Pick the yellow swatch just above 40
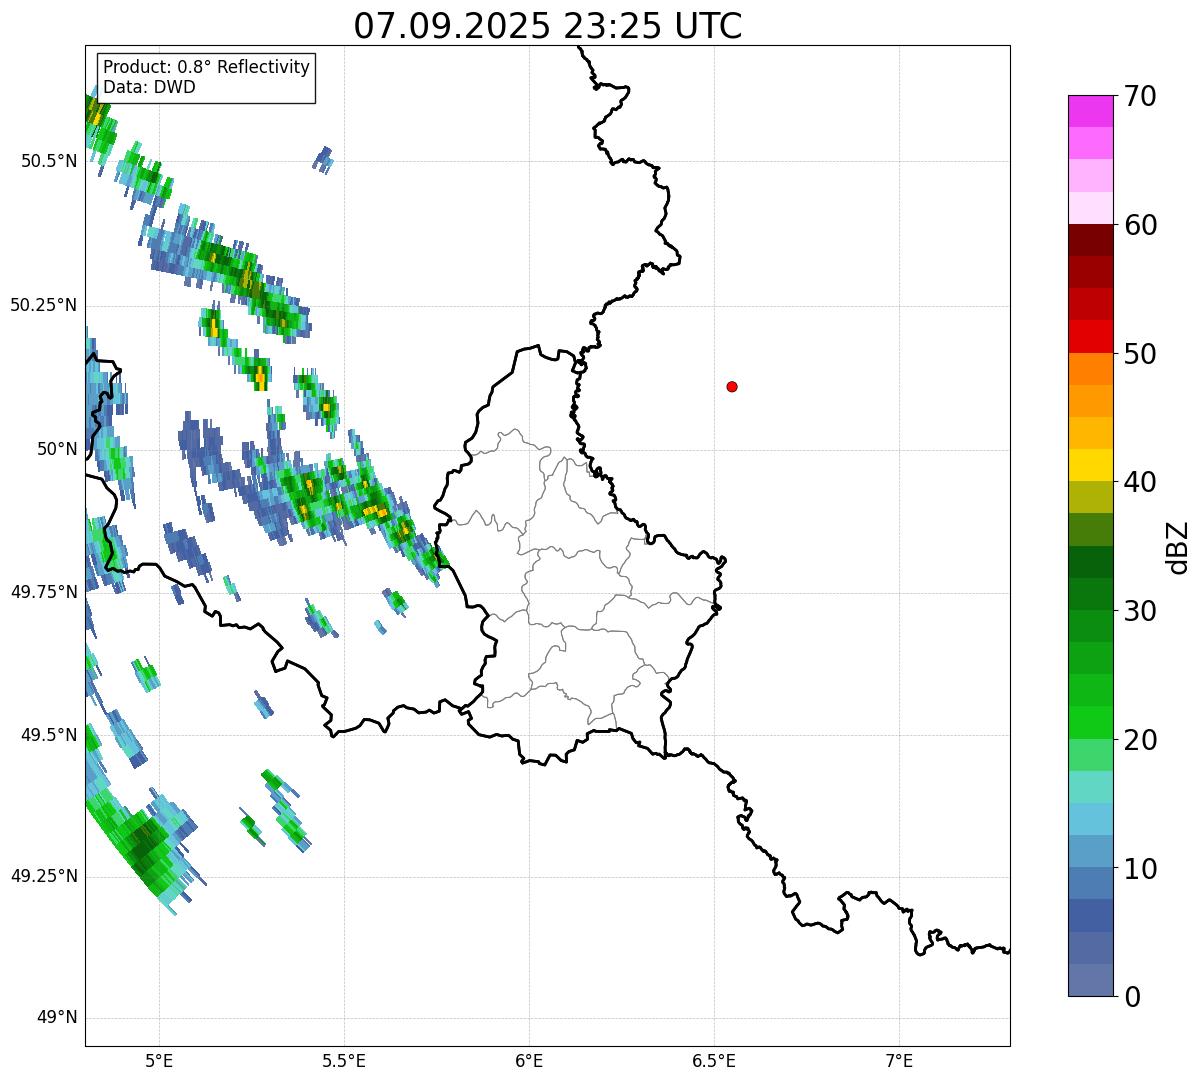Viewport: 1202px width, 1081px height. [1091, 465]
